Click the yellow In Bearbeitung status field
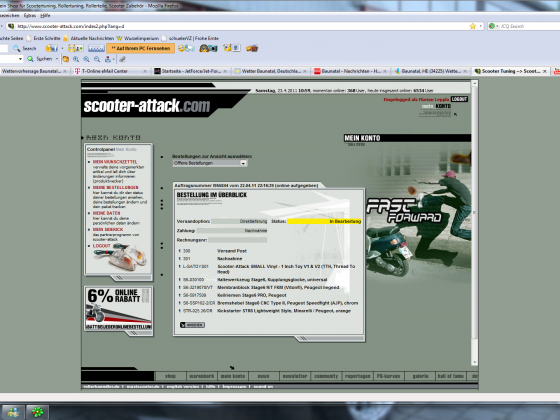This screenshot has width=560, height=420. 324,221
